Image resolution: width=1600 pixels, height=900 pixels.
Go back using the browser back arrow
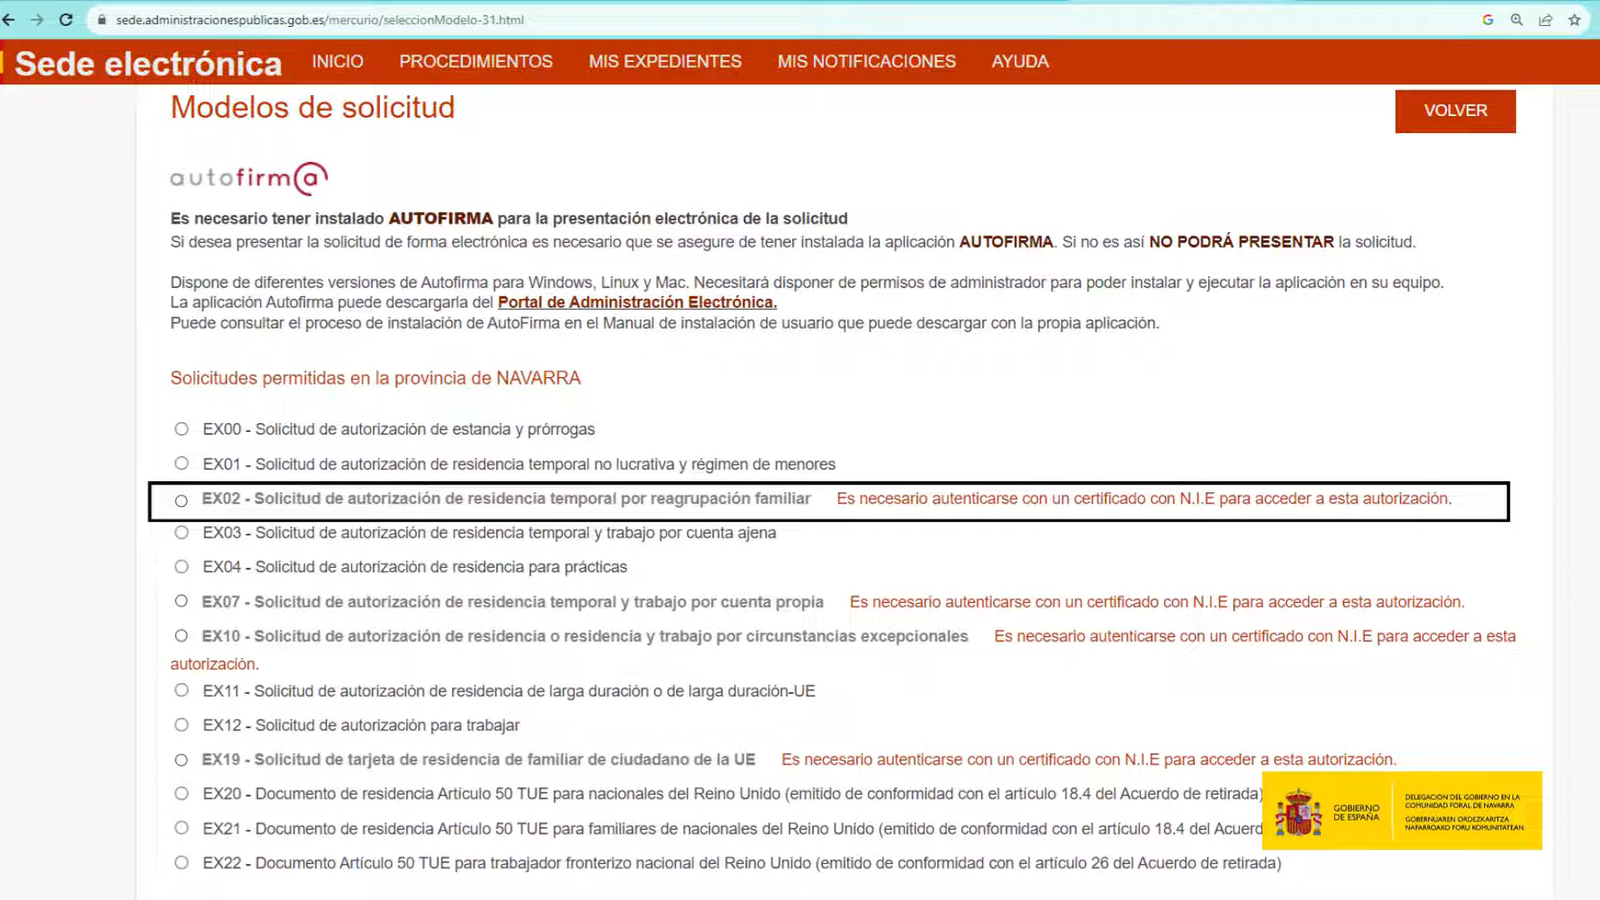tap(9, 19)
